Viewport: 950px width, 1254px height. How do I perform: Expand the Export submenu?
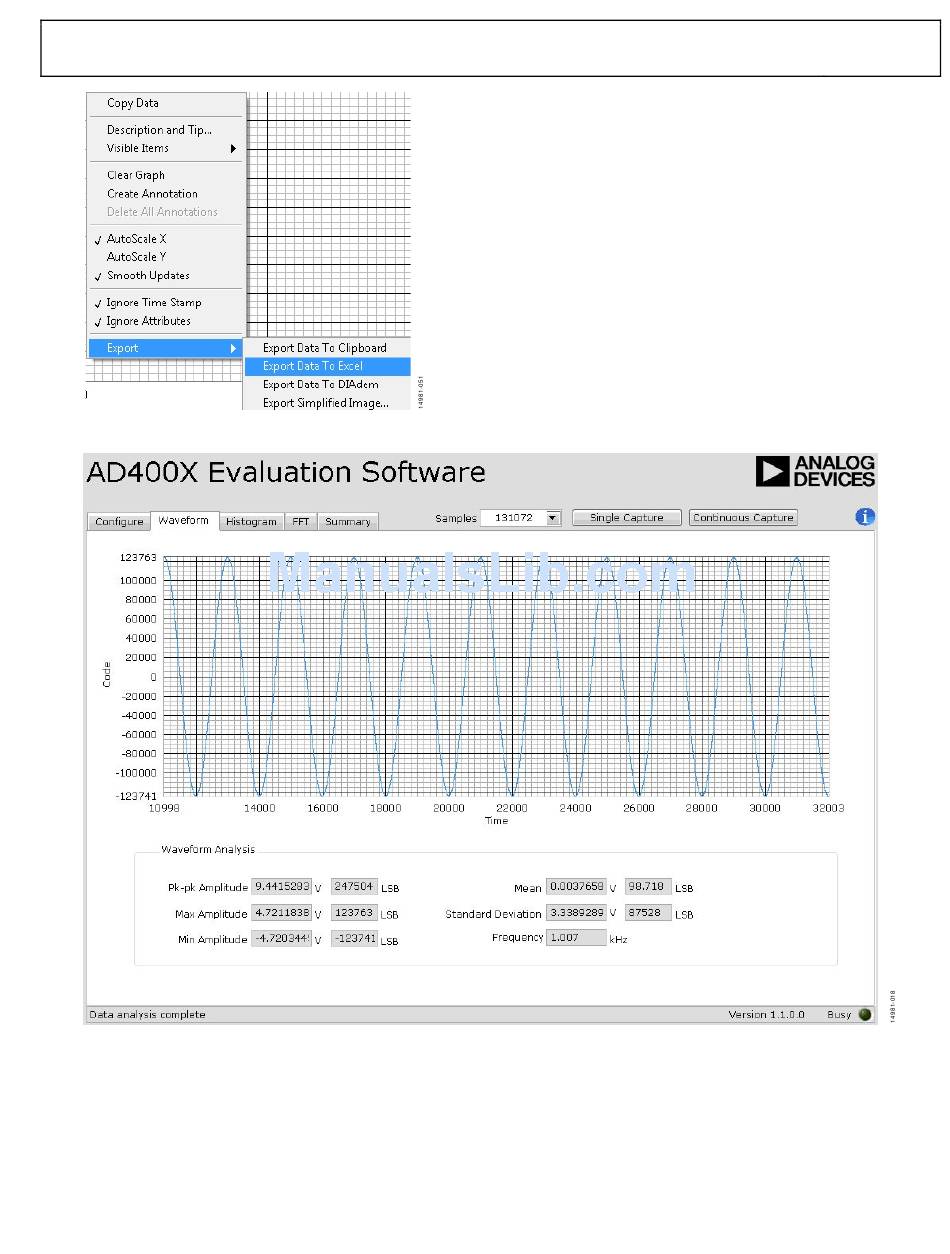pyautogui.click(x=166, y=348)
